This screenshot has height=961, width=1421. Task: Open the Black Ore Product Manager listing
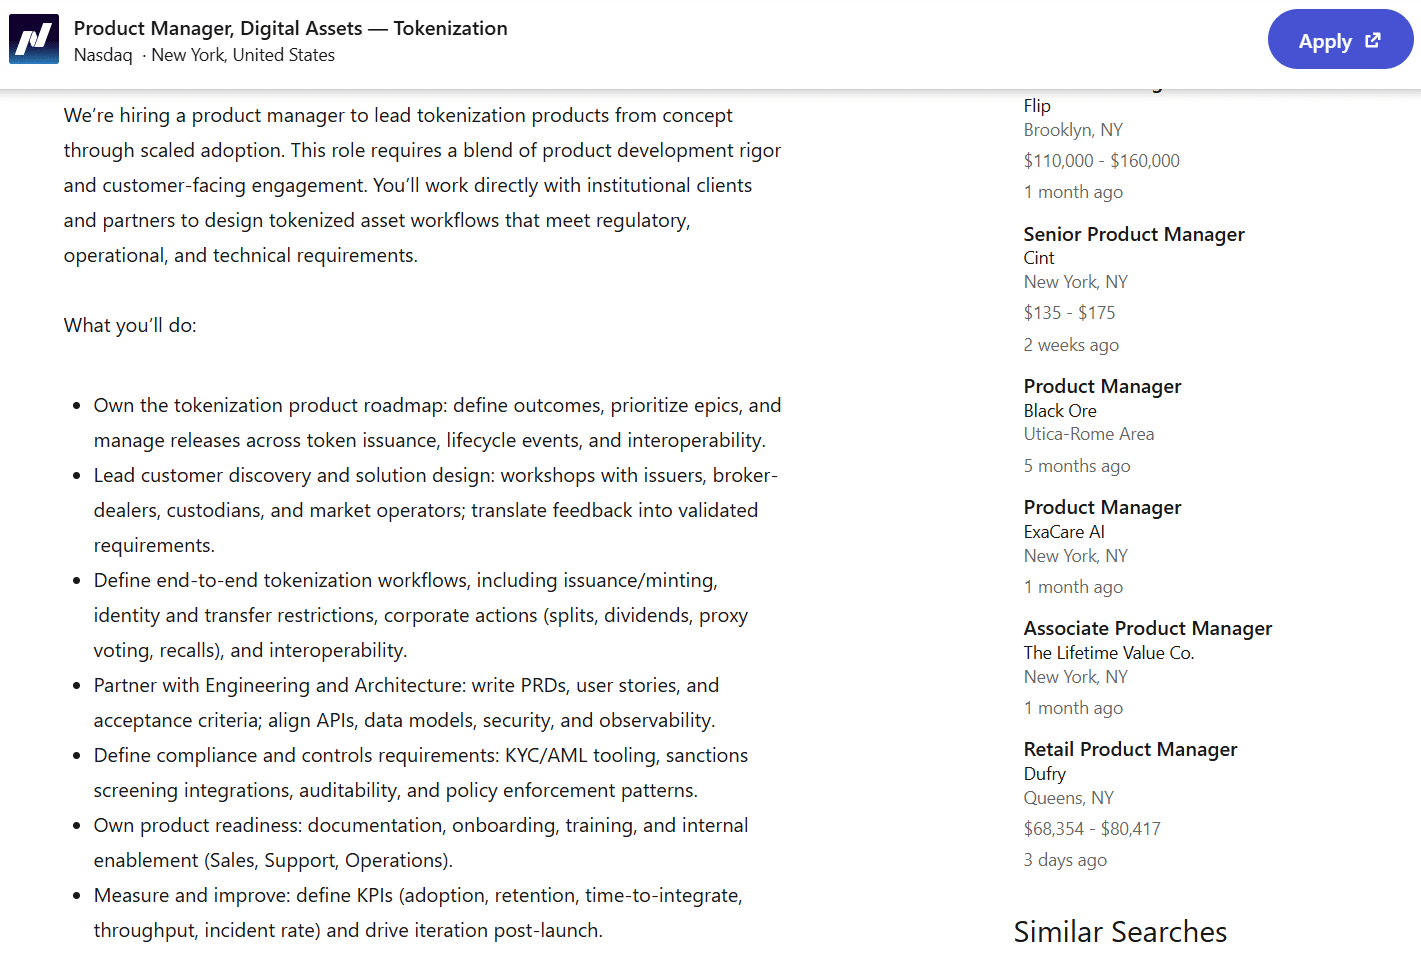click(1102, 386)
